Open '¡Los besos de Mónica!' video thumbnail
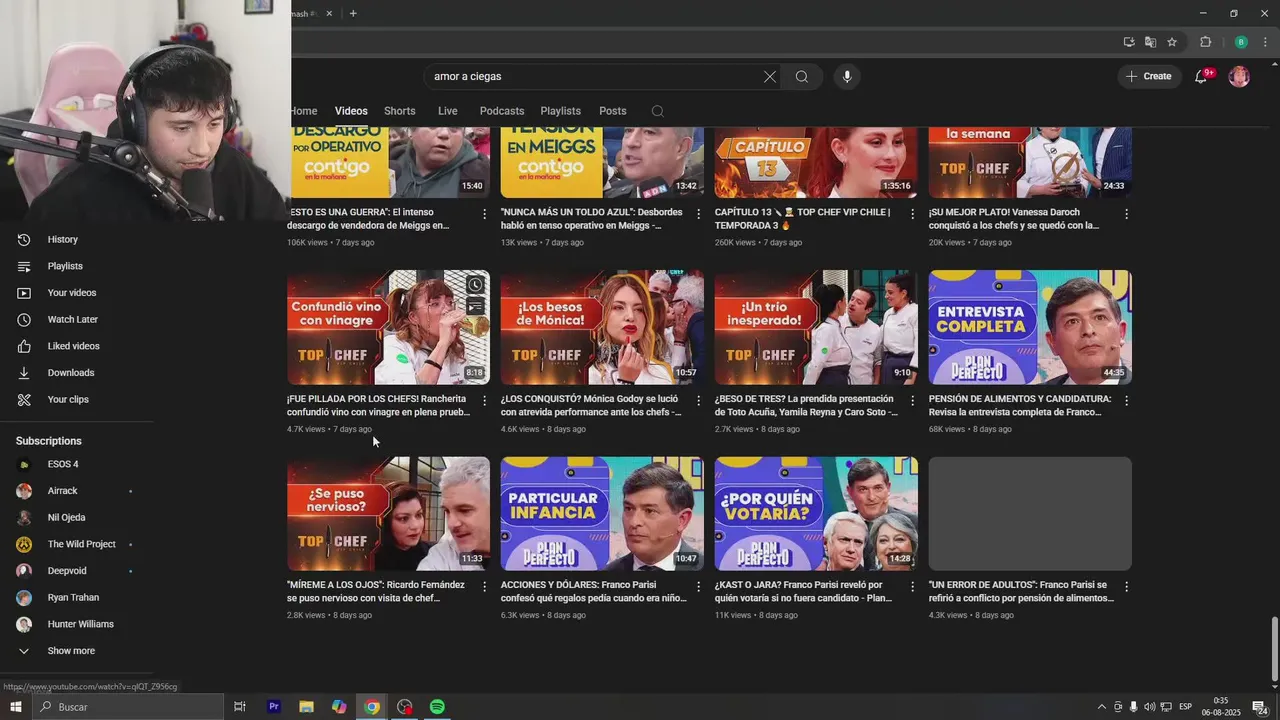This screenshot has width=1280, height=720. point(602,327)
